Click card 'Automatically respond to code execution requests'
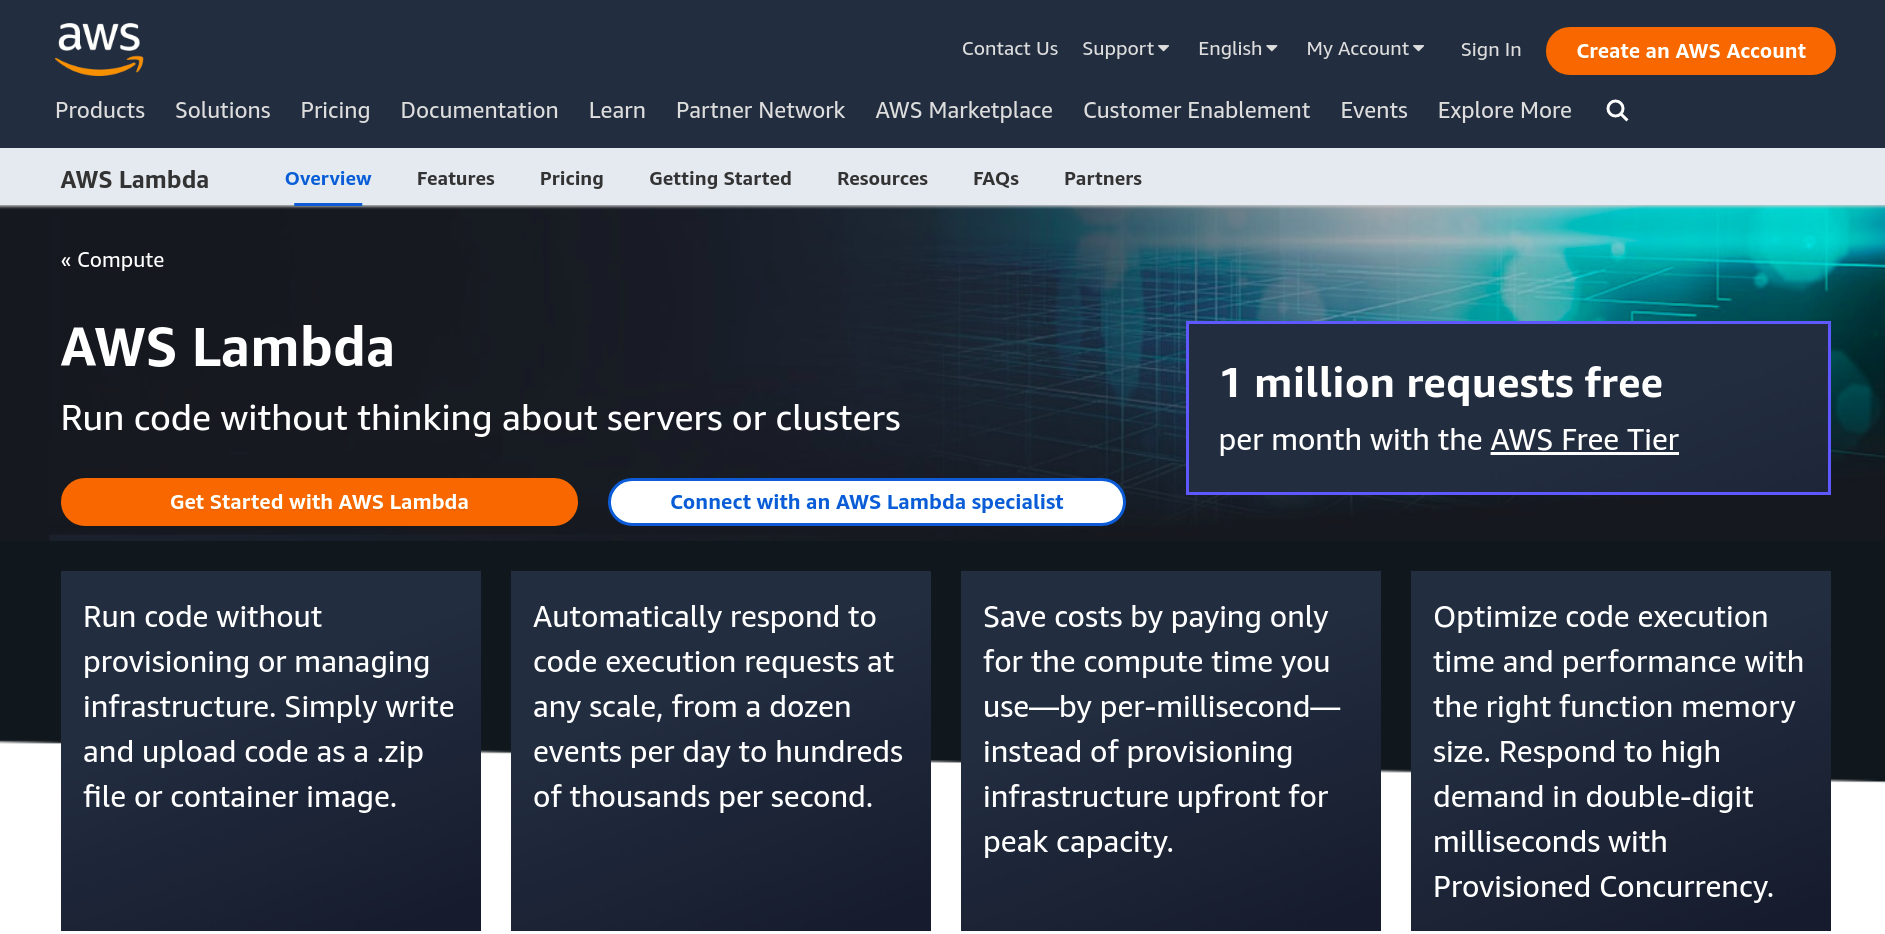Viewport: 1885px width, 934px height. pyautogui.click(x=720, y=751)
